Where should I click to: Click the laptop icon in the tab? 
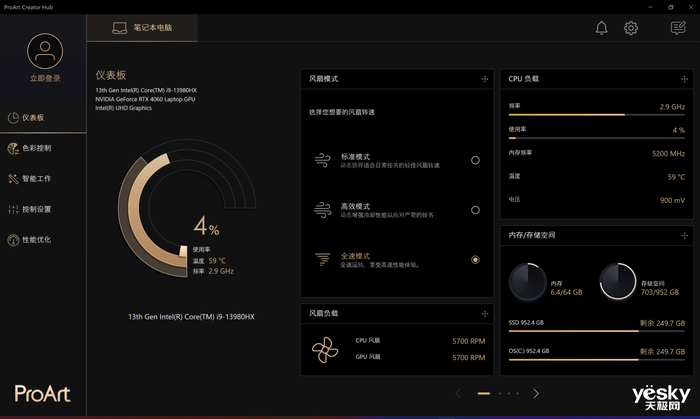(x=119, y=28)
